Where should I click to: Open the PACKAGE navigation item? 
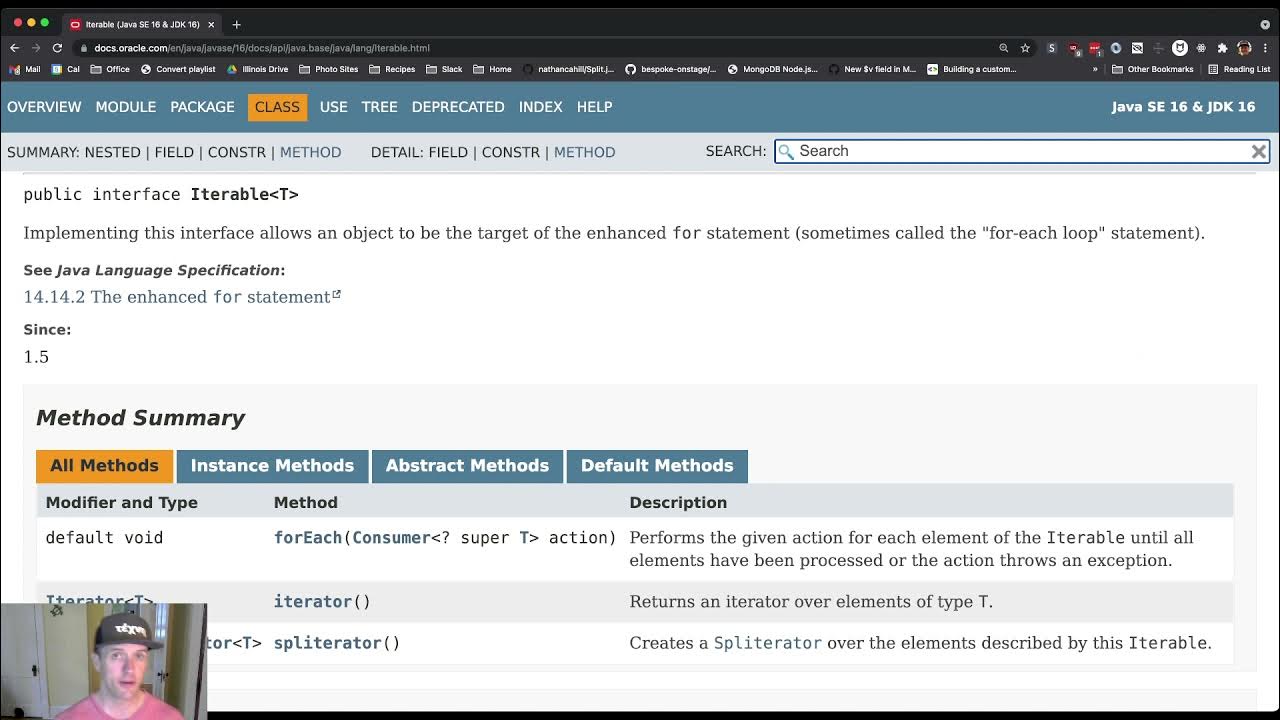click(202, 107)
